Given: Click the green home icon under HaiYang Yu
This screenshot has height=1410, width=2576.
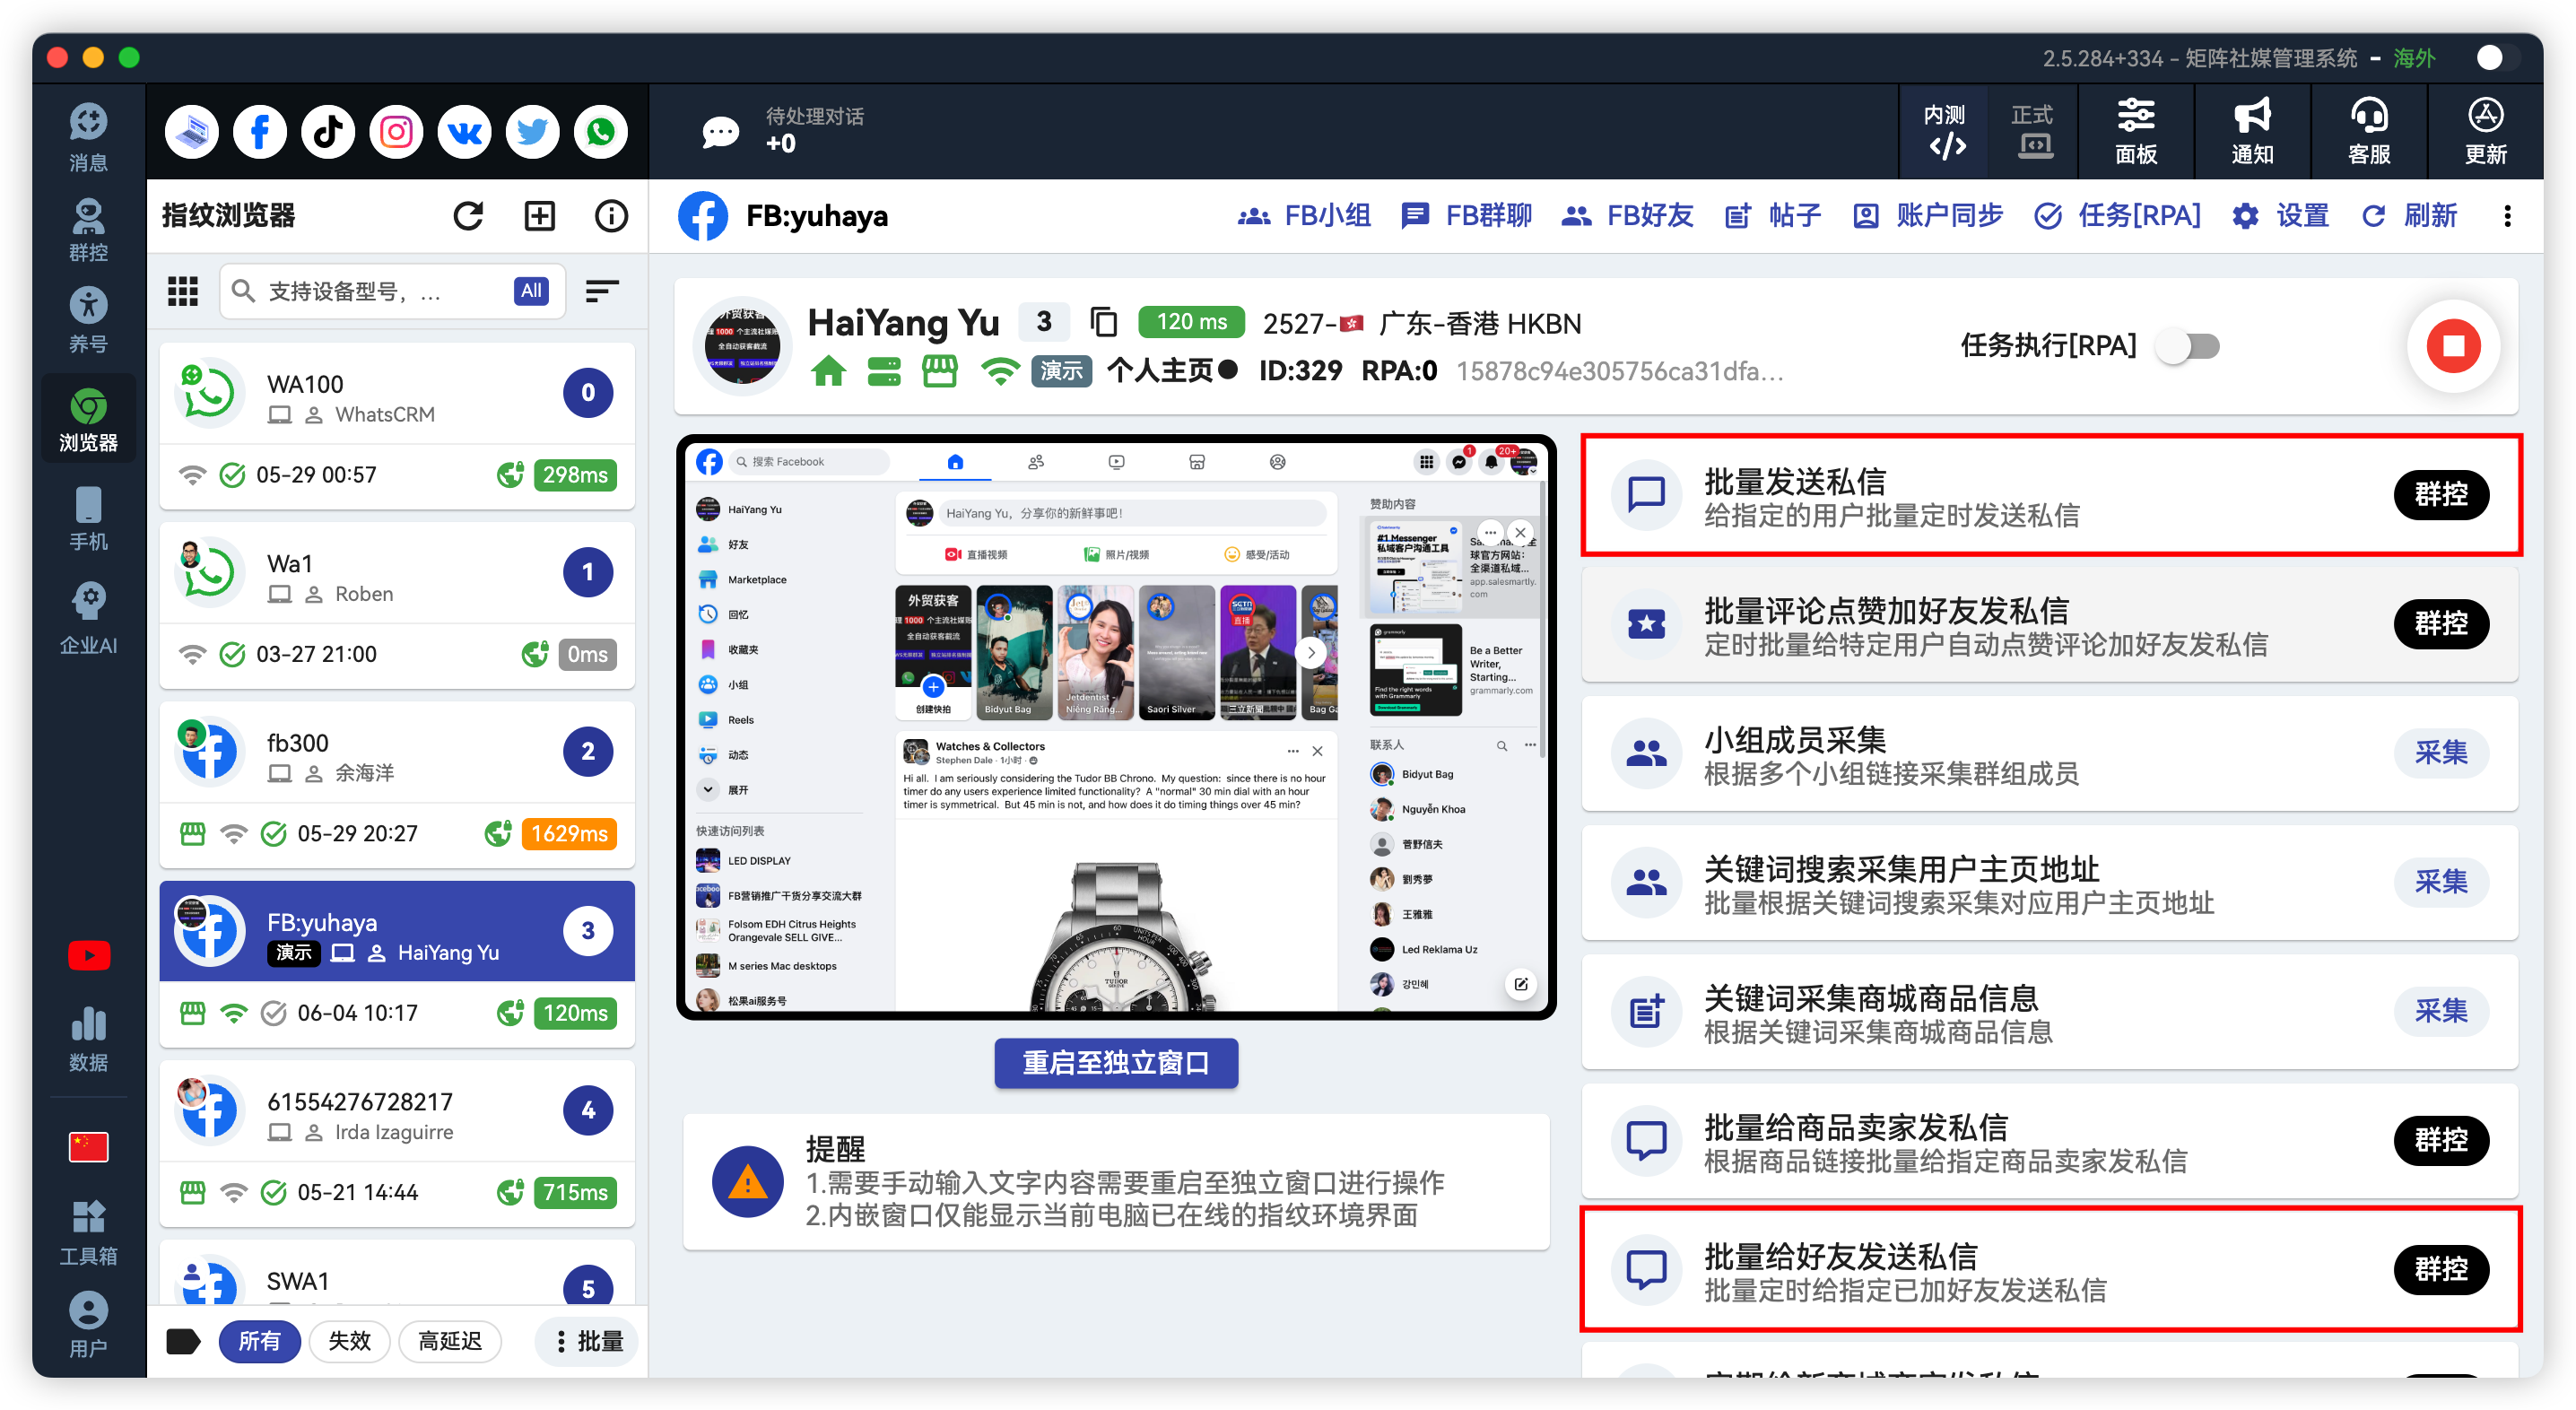Looking at the screenshot, I should [828, 371].
